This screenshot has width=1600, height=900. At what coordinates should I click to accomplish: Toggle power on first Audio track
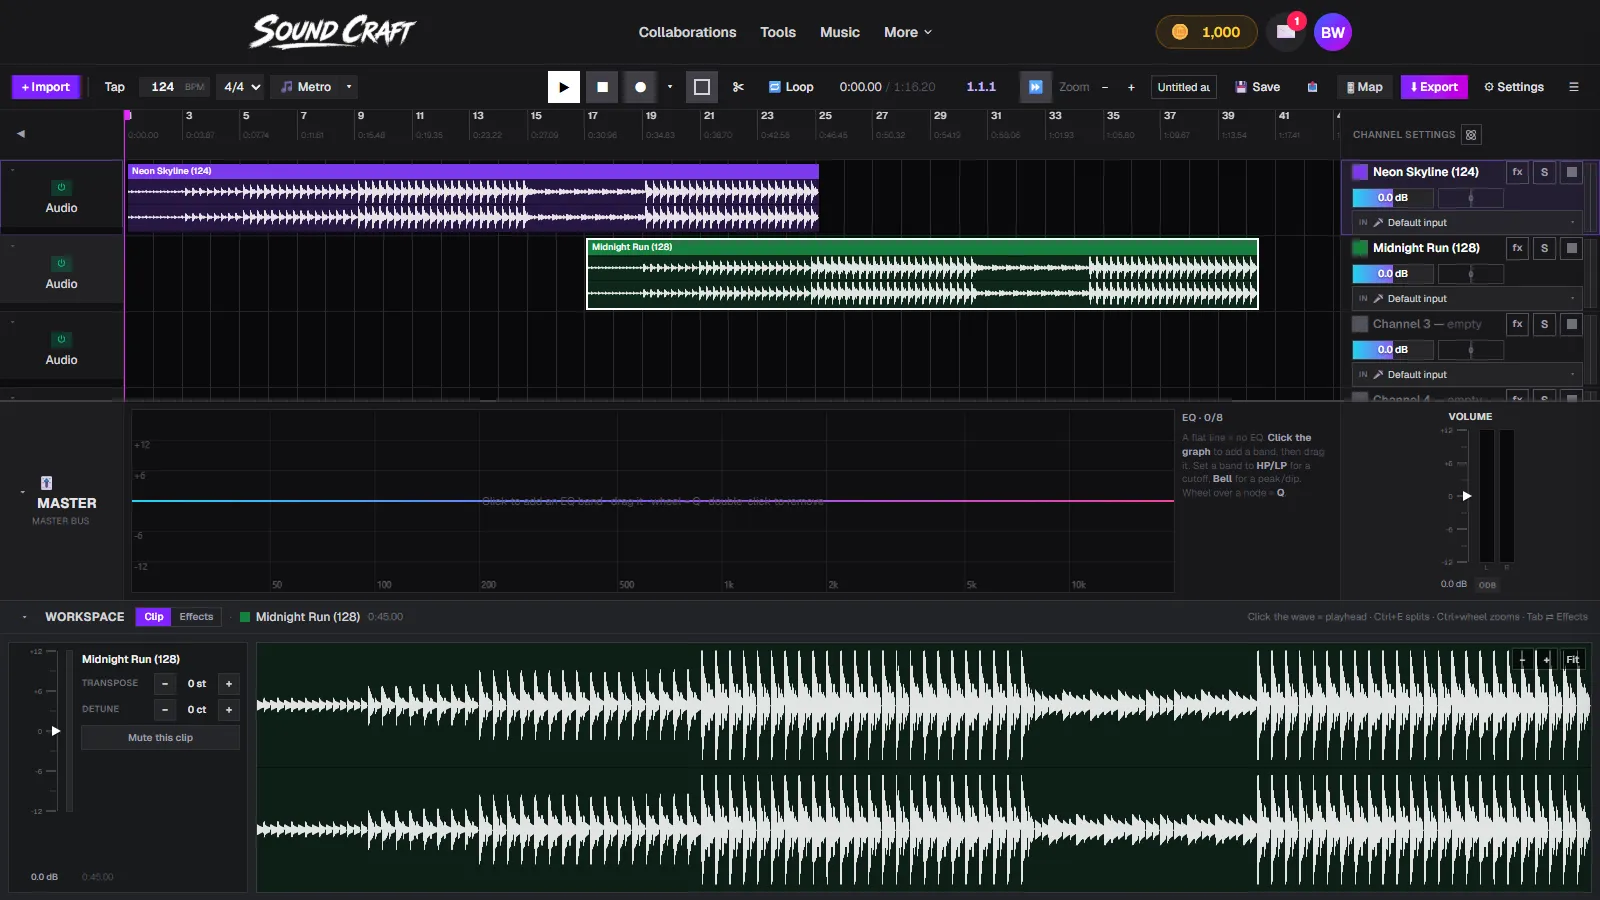coord(61,187)
